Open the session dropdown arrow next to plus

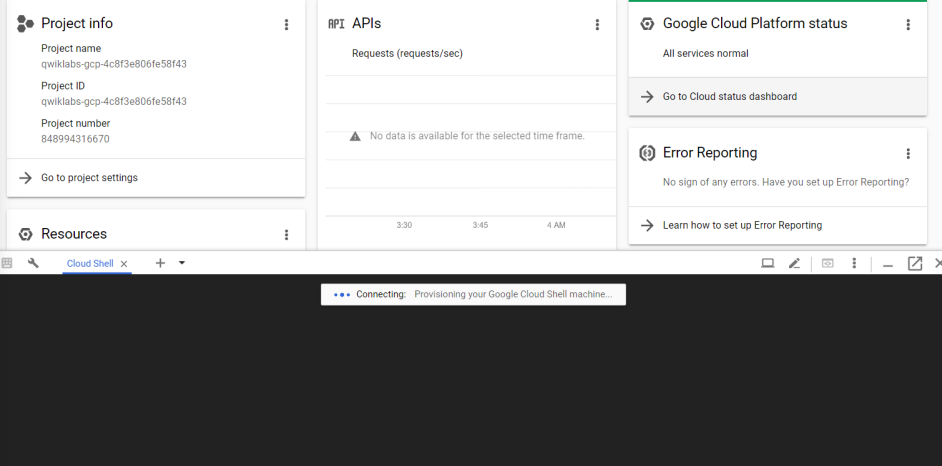(x=182, y=263)
